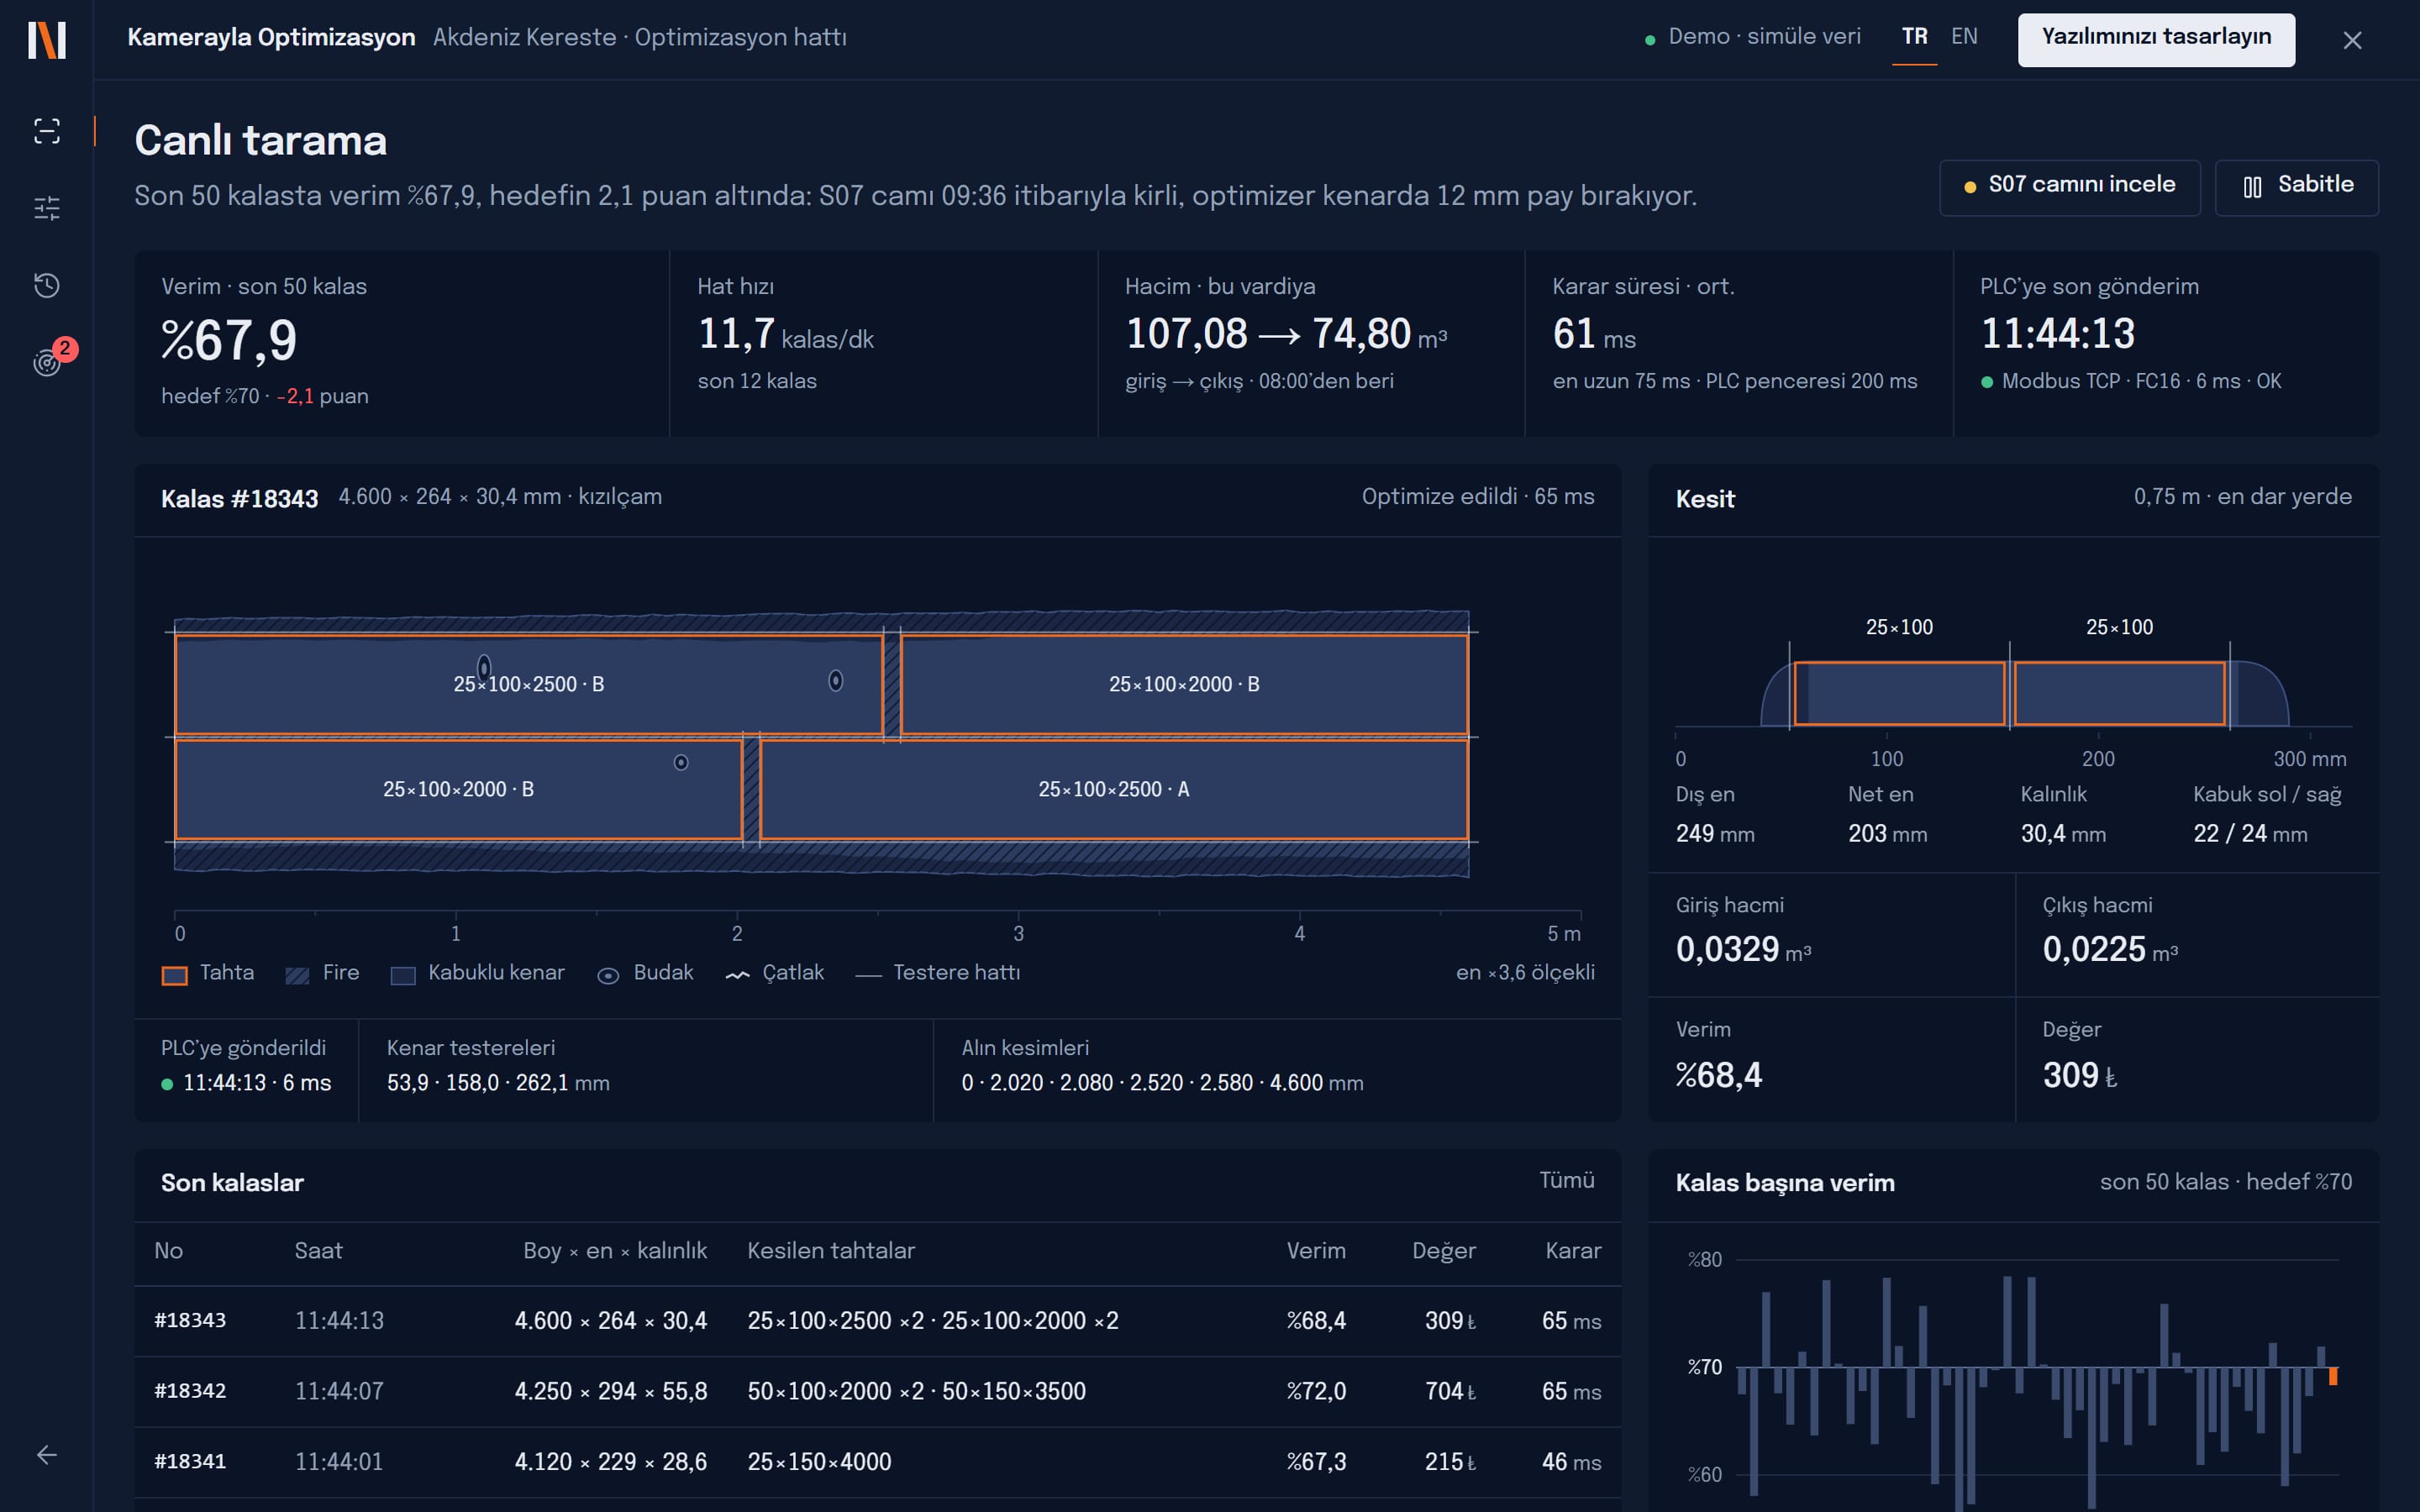This screenshot has height=1512, width=2420.
Task: Click the S07 camını incele button
Action: click(2070, 187)
